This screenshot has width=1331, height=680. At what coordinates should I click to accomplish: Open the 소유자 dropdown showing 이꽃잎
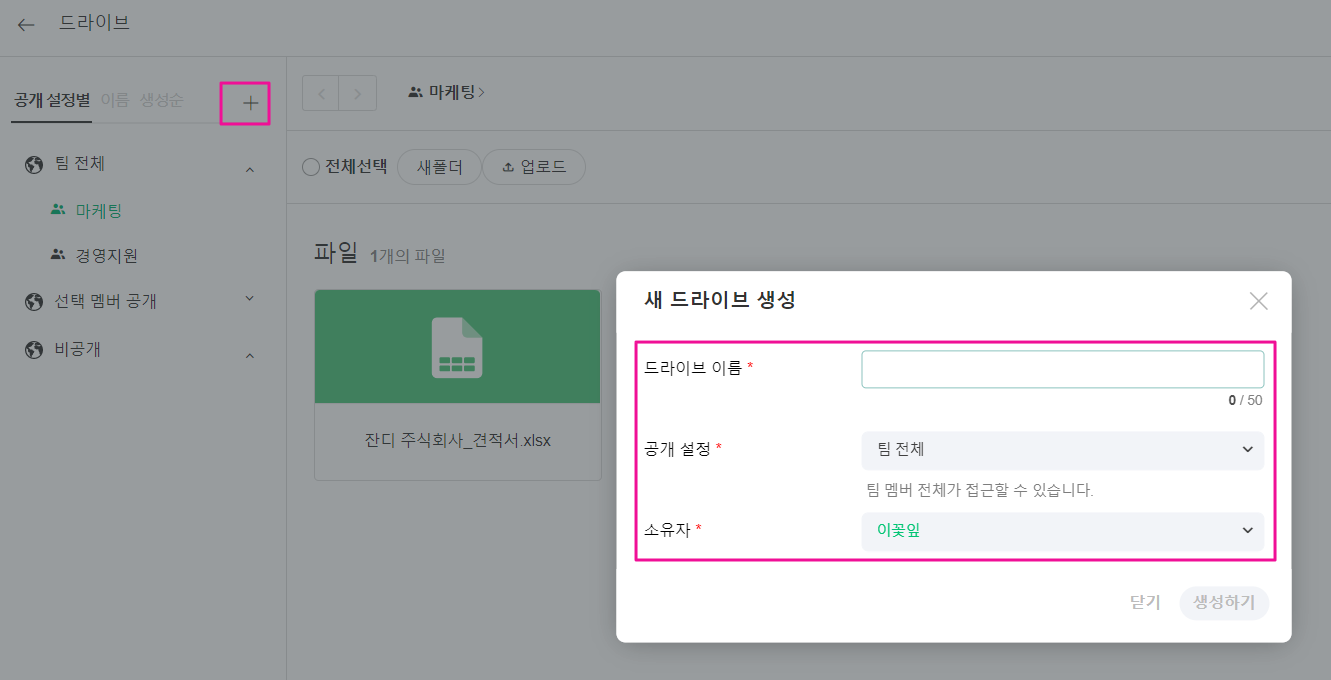1062,531
